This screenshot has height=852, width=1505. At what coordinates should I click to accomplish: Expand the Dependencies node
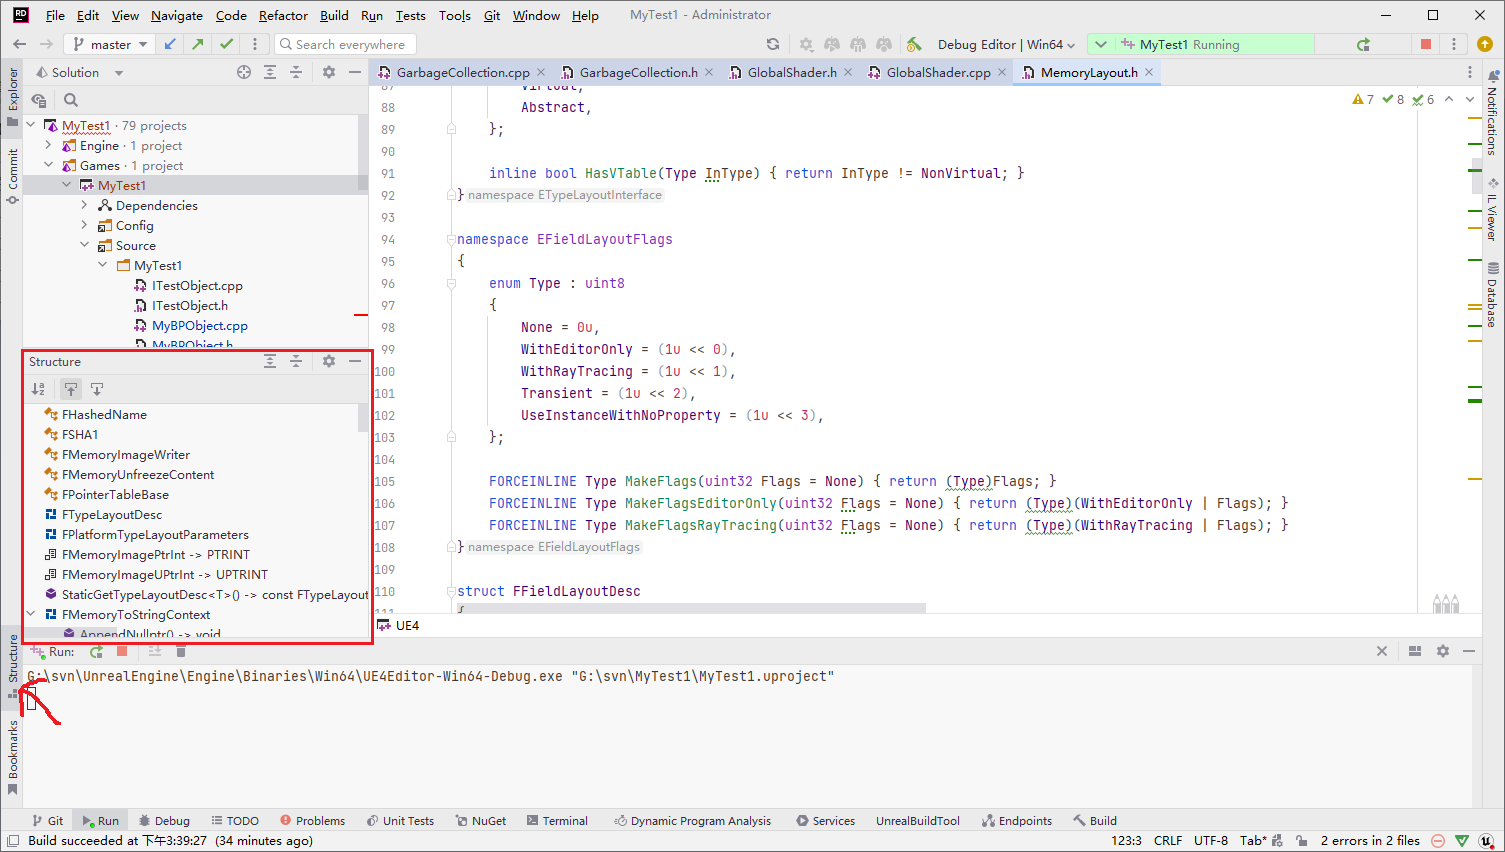(84, 205)
